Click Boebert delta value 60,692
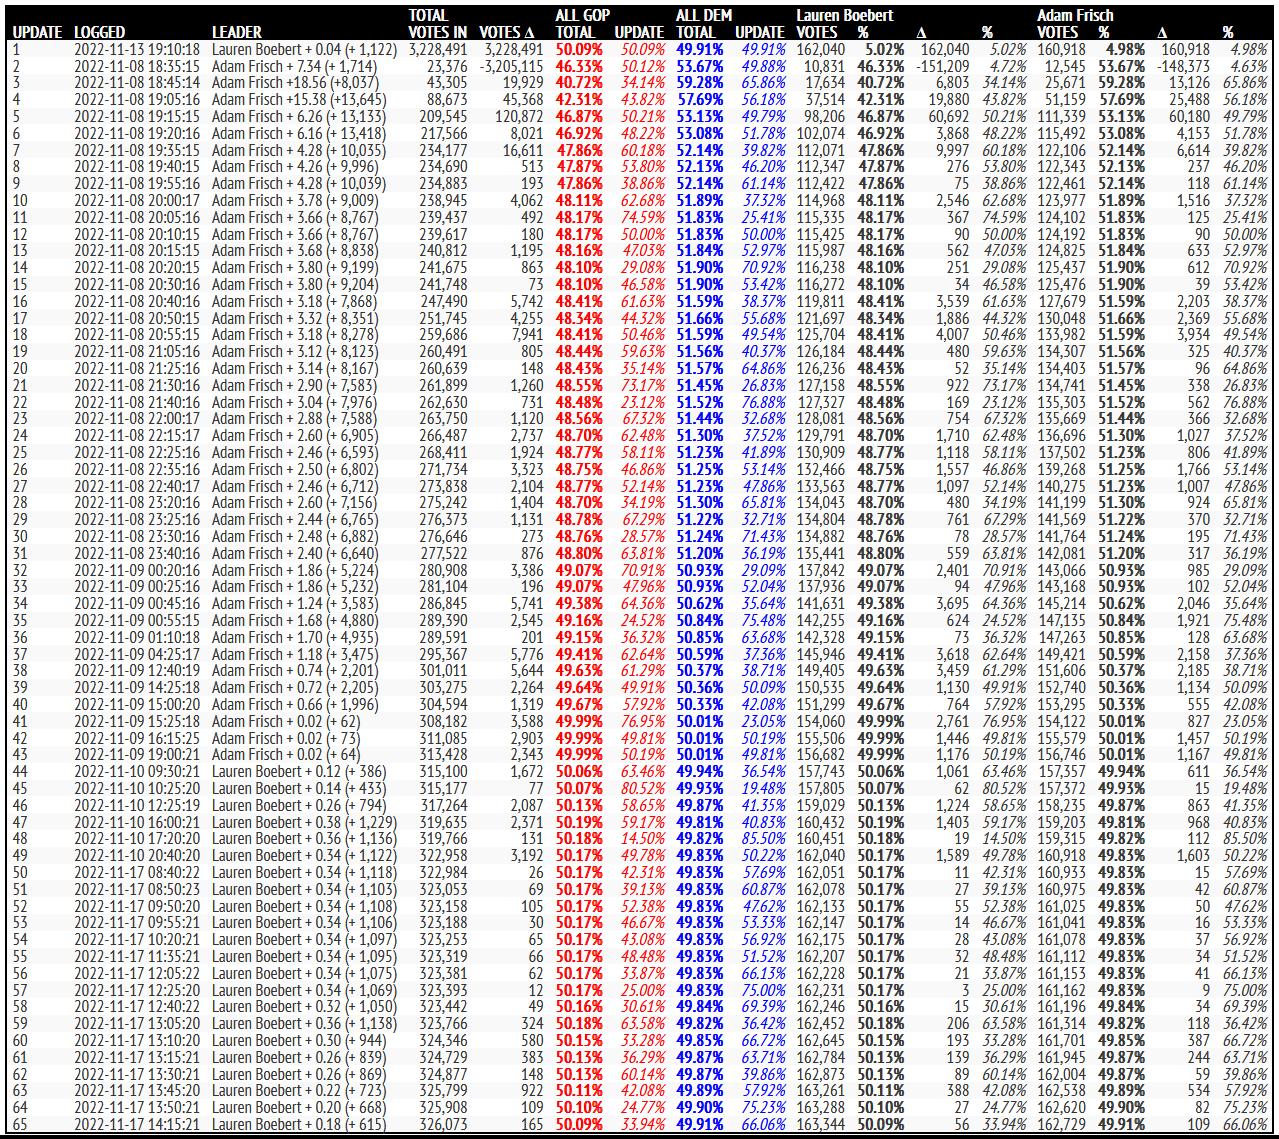The width and height of the screenshot is (1279, 1139). (948, 116)
